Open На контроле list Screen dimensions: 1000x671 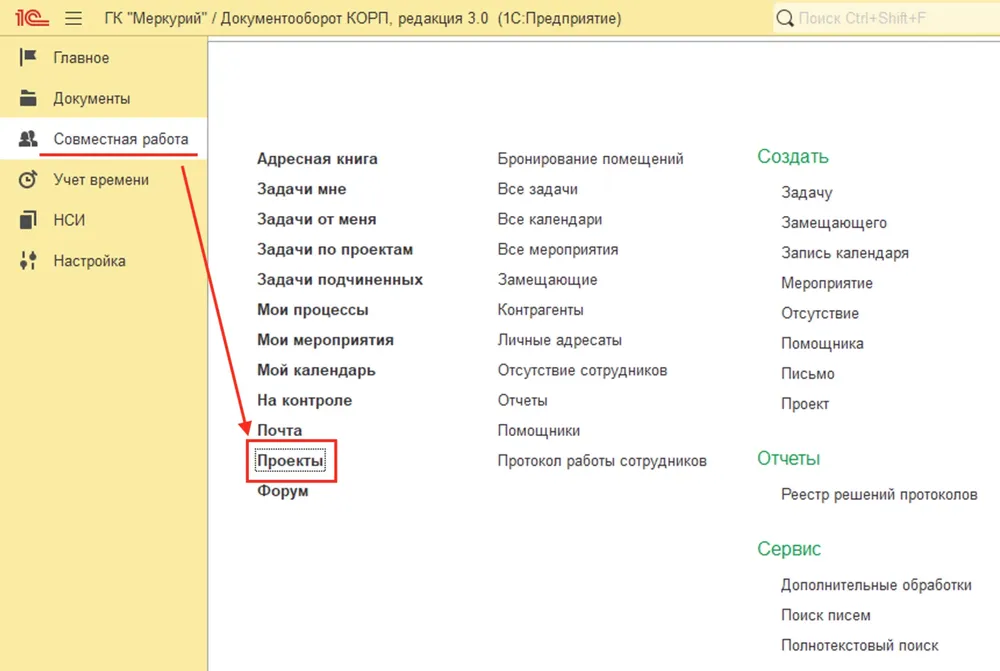(304, 400)
